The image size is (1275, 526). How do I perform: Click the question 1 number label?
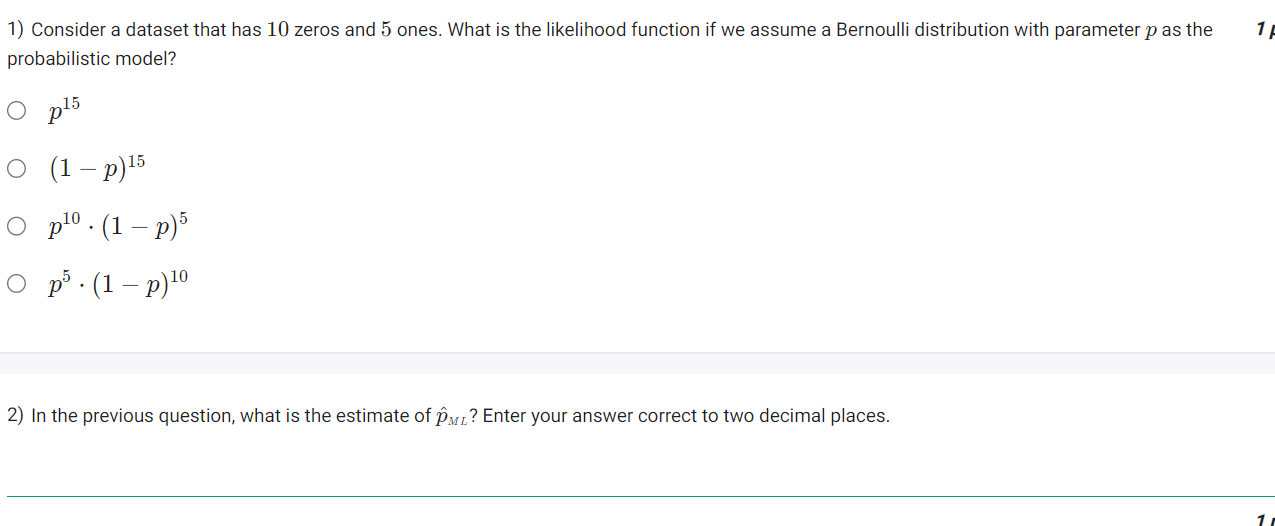16,30
